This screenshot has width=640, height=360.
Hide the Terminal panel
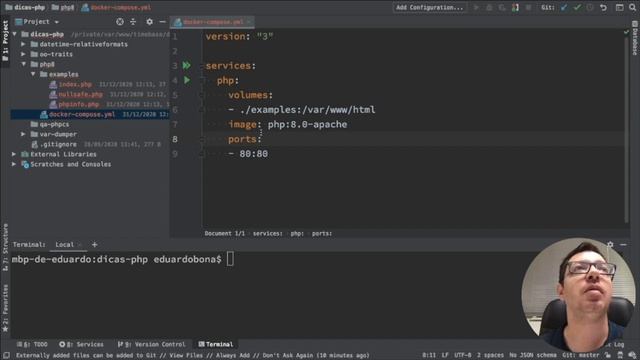623,244
